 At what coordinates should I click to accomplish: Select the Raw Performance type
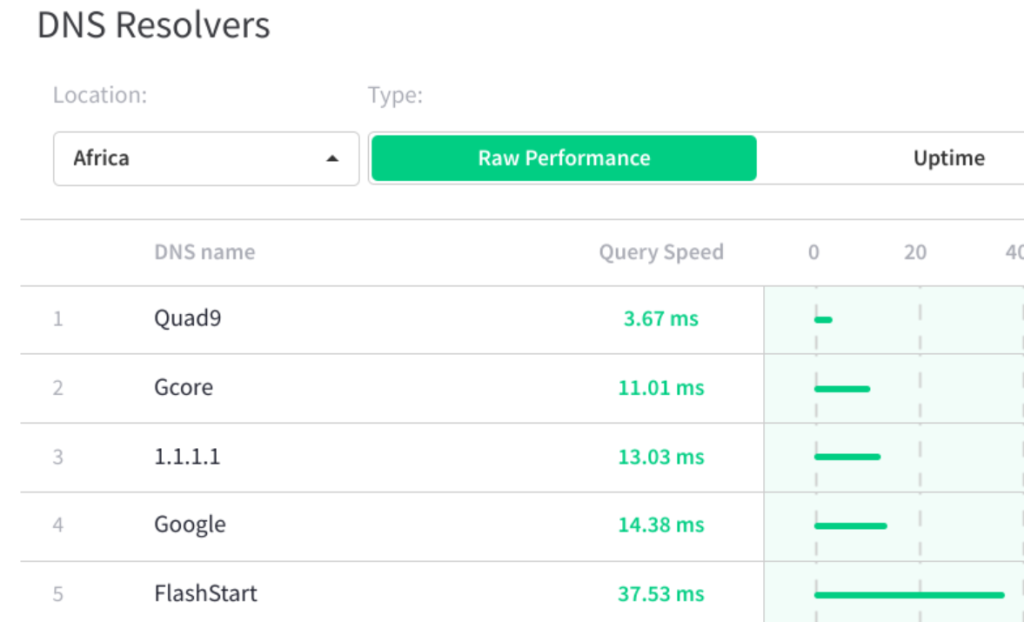564,158
